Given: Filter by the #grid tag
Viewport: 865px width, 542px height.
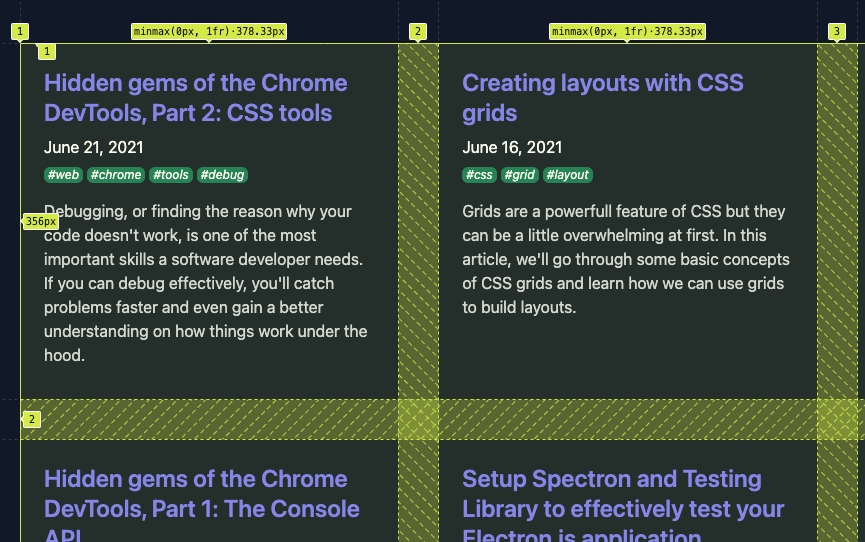Looking at the screenshot, I should [x=520, y=175].
